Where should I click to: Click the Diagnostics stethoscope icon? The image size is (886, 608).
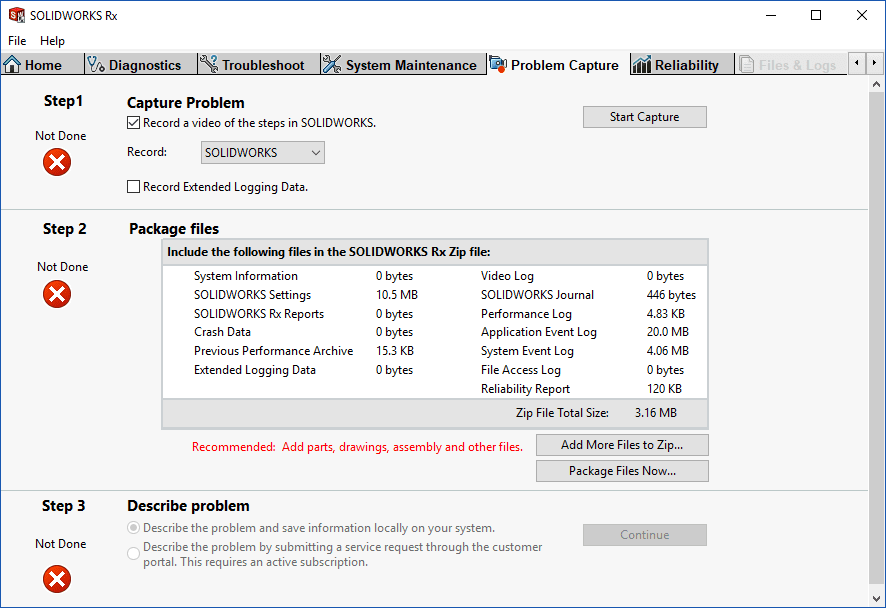tap(95, 64)
